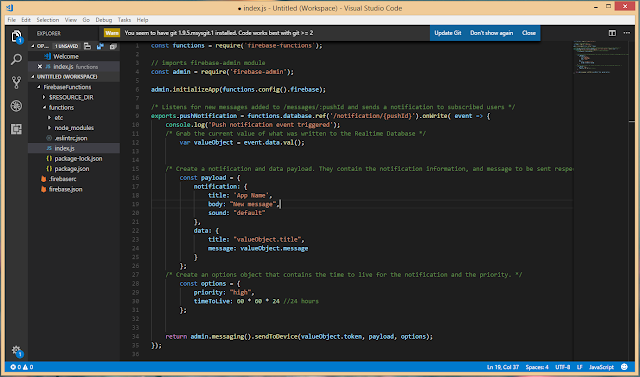Open the File menu
Image resolution: width=640 pixels, height=377 pixels.
coord(11,20)
